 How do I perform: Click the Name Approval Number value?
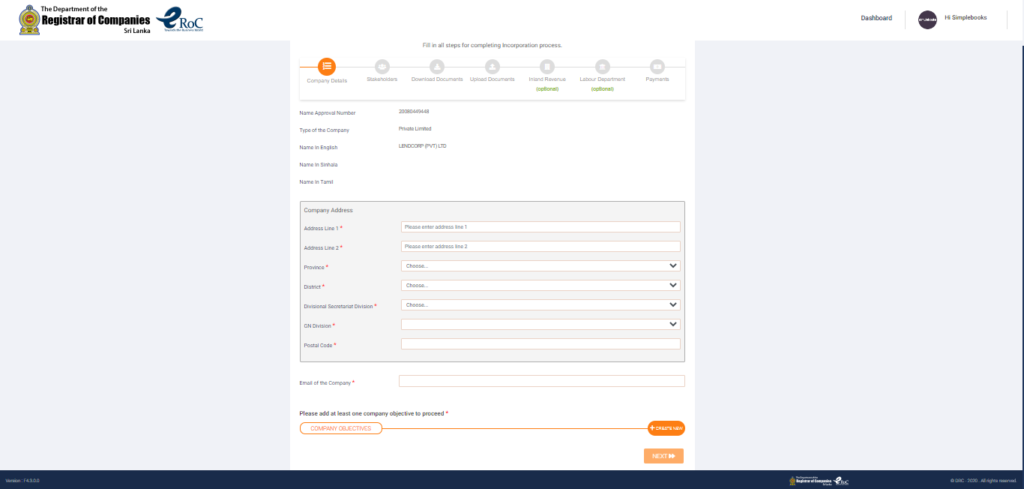pyautogui.click(x=413, y=112)
